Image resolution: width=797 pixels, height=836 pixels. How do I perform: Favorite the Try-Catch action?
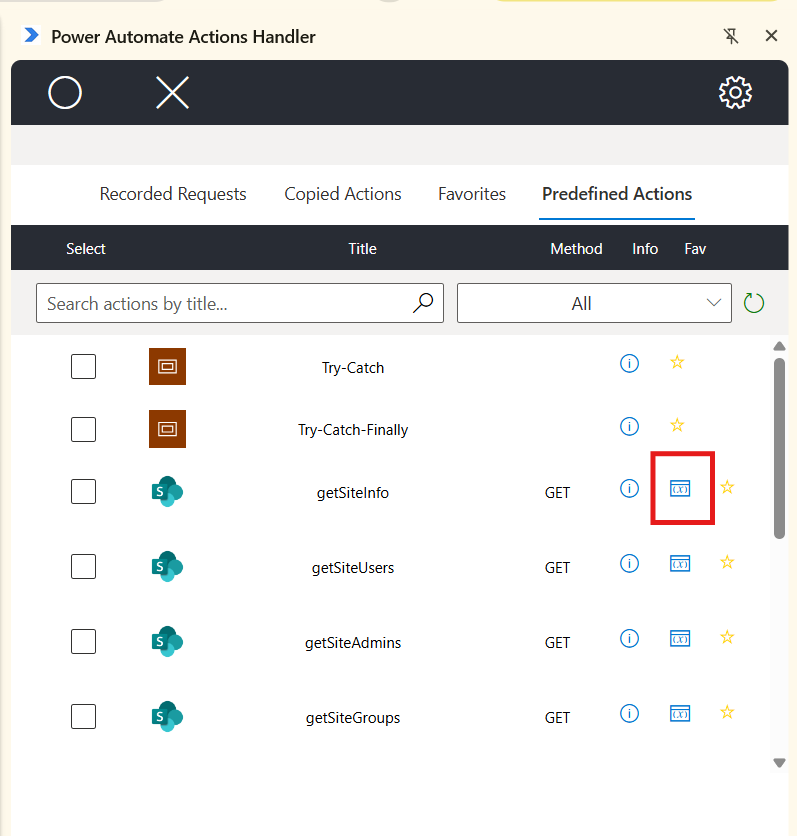(x=677, y=363)
